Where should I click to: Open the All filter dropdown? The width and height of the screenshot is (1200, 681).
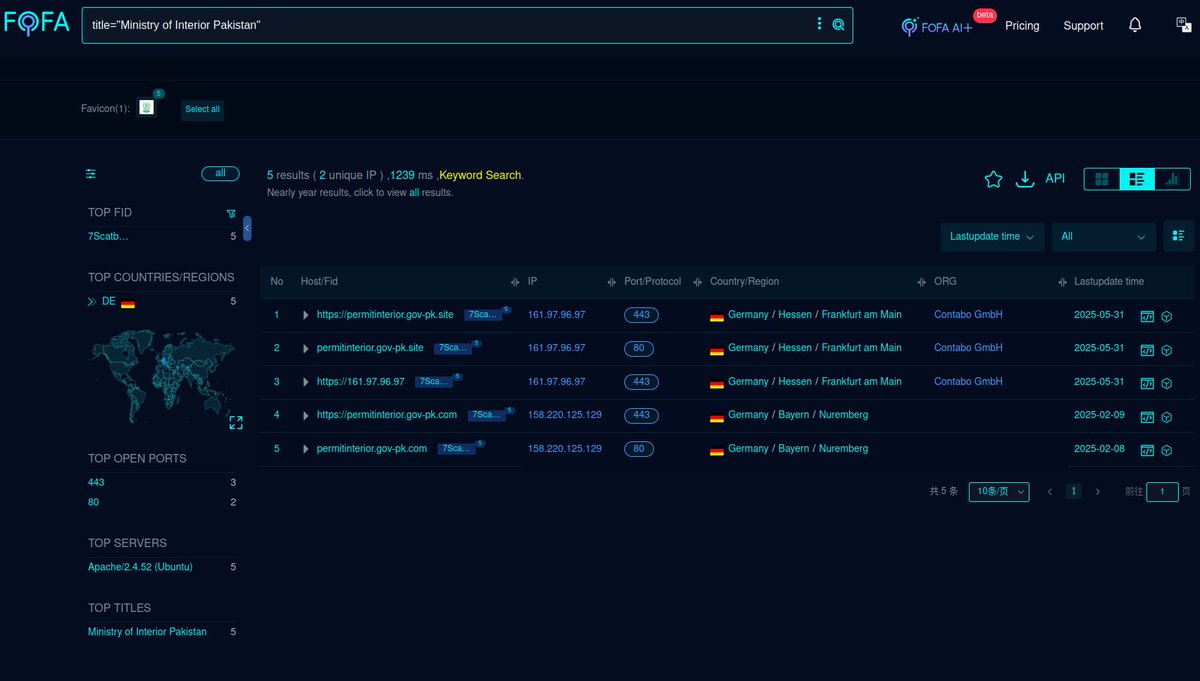pyautogui.click(x=1103, y=237)
